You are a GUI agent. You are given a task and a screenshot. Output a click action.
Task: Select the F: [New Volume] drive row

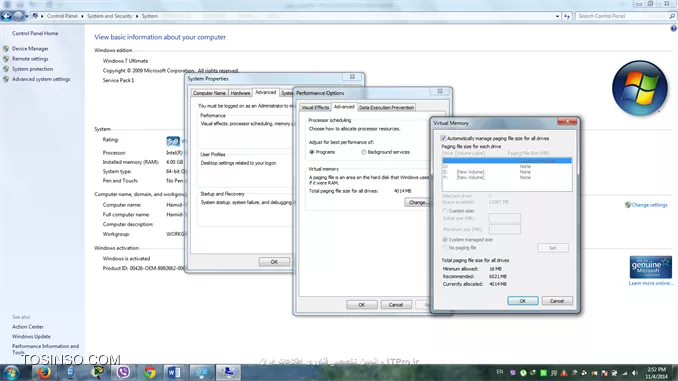point(507,177)
